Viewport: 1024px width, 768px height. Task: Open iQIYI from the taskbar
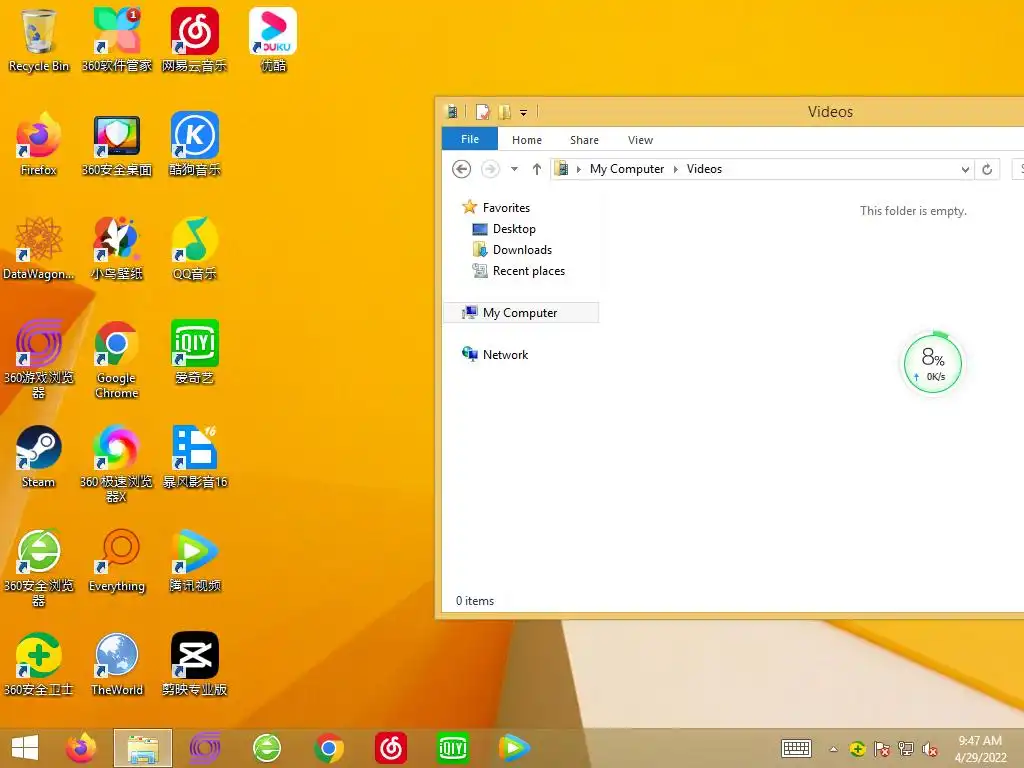[453, 748]
